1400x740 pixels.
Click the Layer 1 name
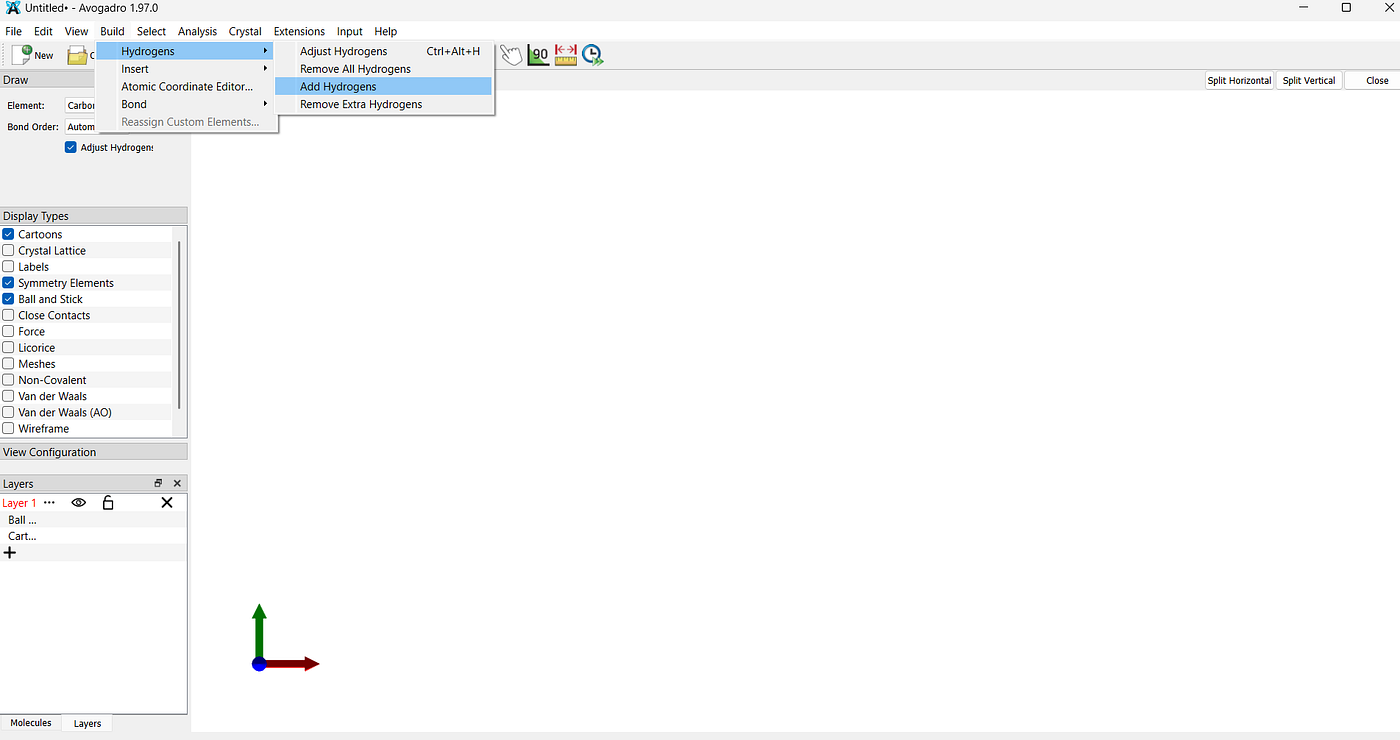19,503
